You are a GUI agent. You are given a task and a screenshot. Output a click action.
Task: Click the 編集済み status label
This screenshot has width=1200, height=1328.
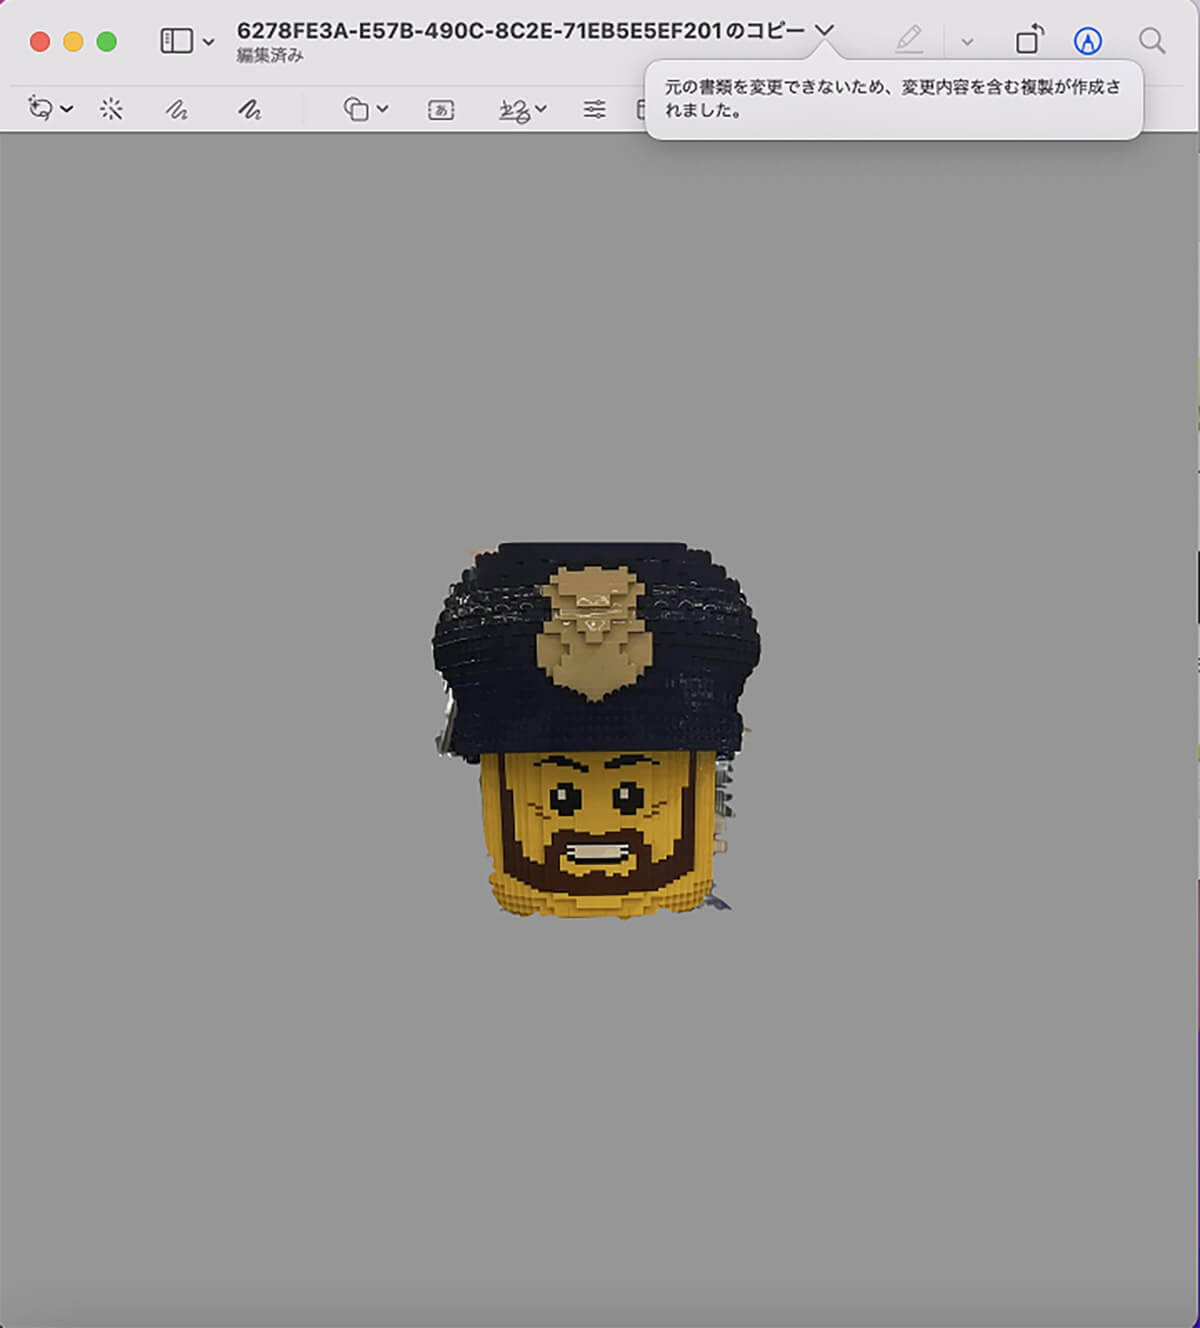pos(270,56)
